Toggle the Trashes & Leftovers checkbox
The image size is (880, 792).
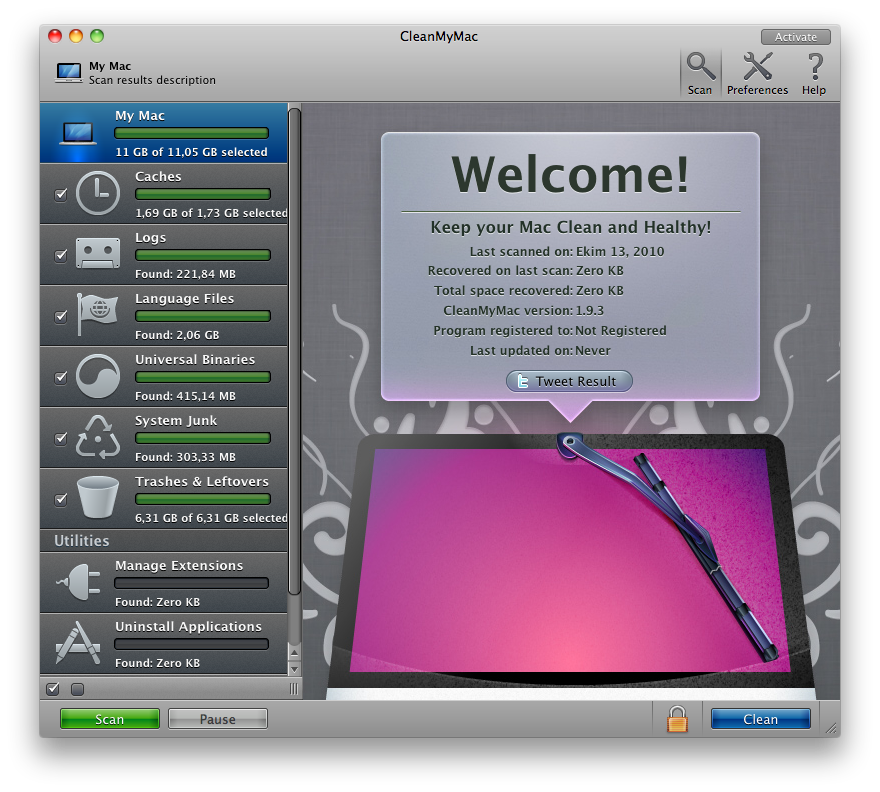pos(60,500)
